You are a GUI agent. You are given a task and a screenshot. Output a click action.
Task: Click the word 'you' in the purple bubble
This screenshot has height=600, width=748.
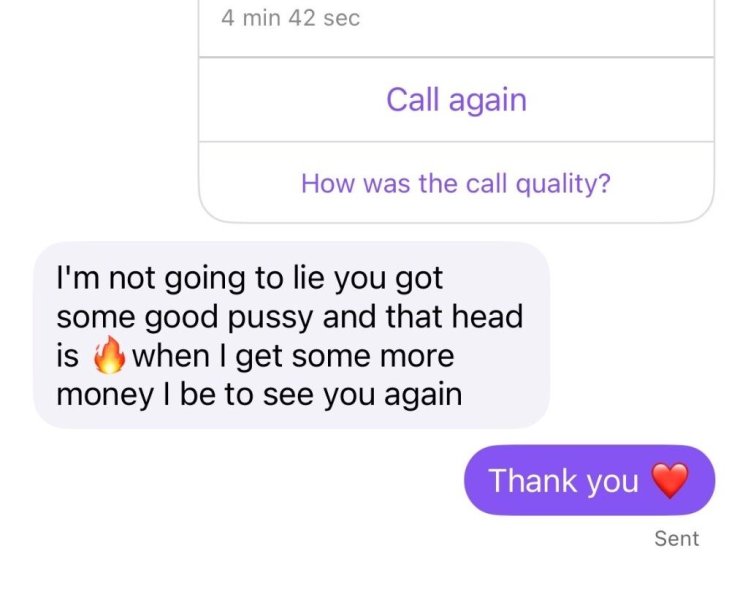pyautogui.click(x=612, y=482)
